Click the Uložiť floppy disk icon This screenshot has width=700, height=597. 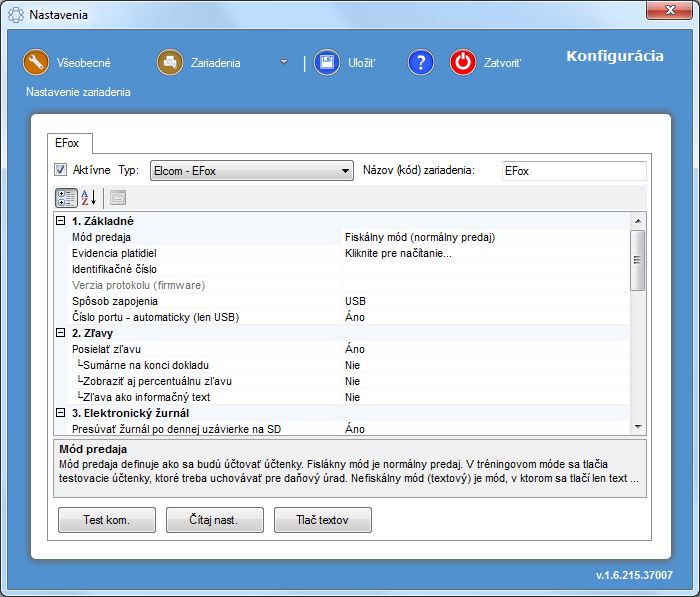[327, 62]
